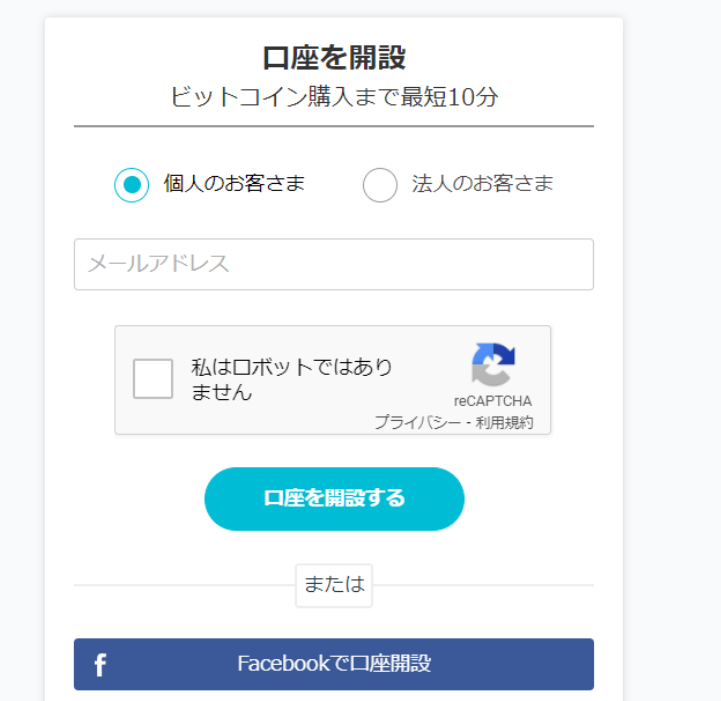
Task: Click the reCAPTCHA text under the logo
Action: pos(493,401)
